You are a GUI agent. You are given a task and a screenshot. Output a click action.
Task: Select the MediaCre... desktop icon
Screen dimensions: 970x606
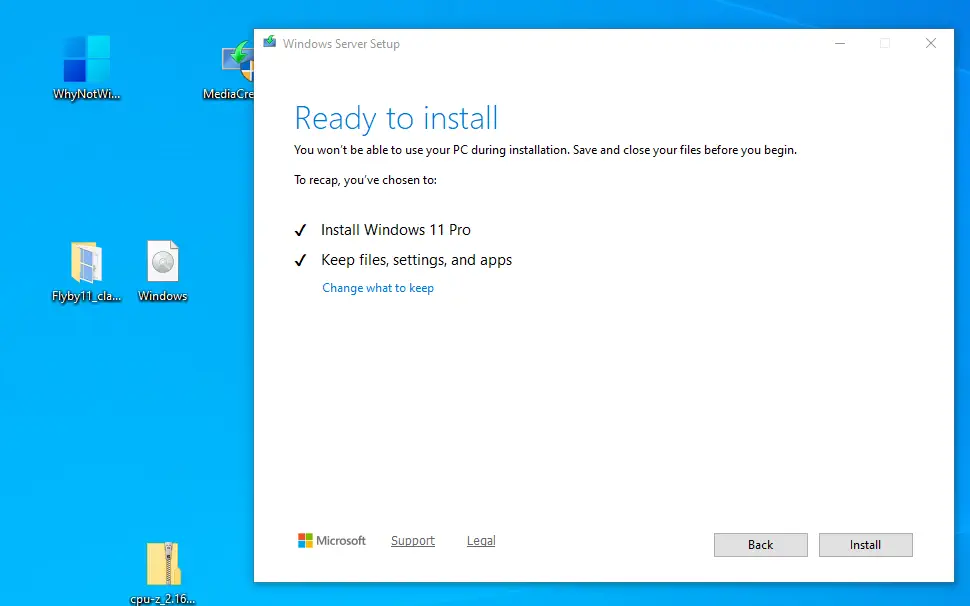coord(230,69)
